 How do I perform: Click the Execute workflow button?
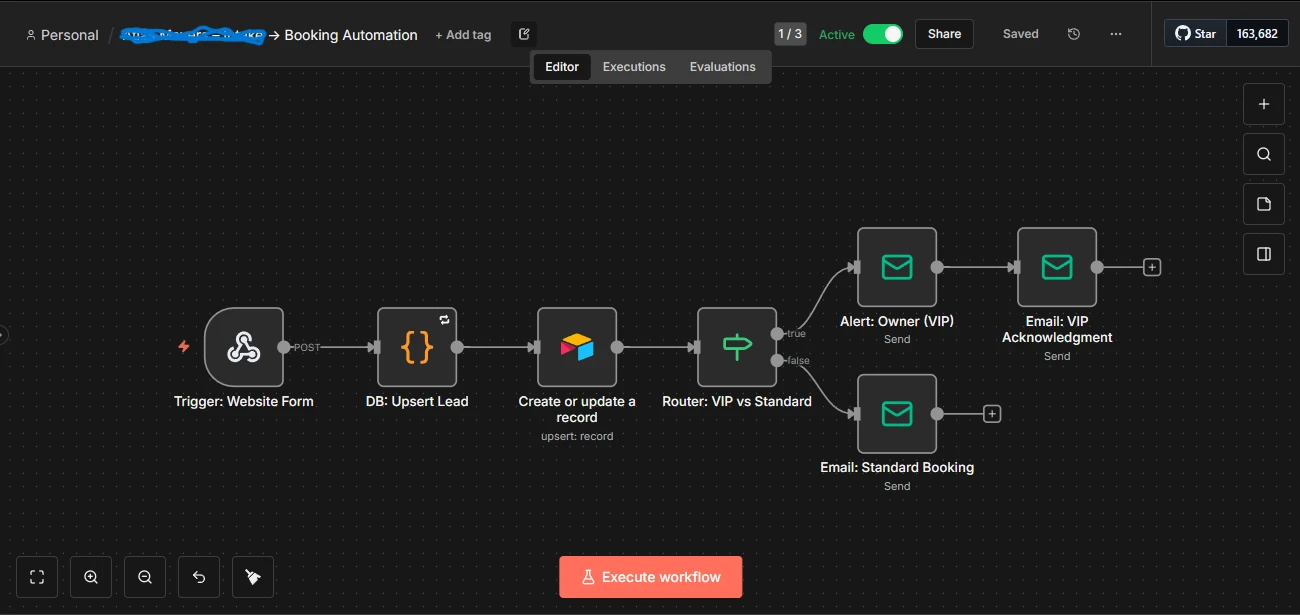[650, 577]
